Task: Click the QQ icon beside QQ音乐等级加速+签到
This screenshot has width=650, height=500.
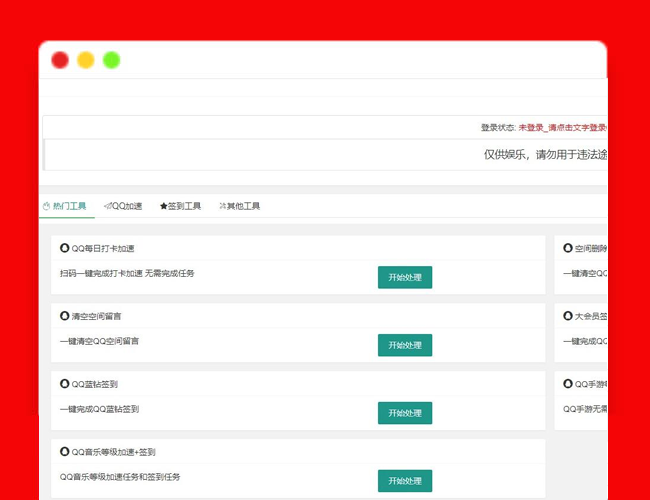Action: pyautogui.click(x=64, y=451)
